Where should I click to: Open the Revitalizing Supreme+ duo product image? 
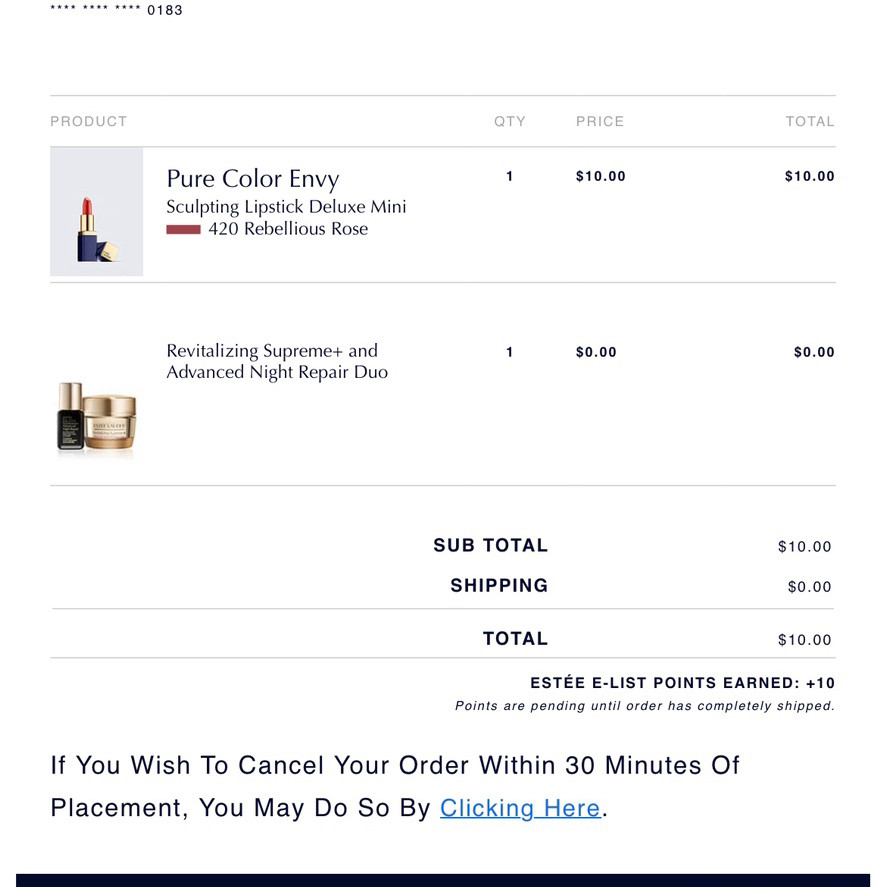click(x=97, y=417)
